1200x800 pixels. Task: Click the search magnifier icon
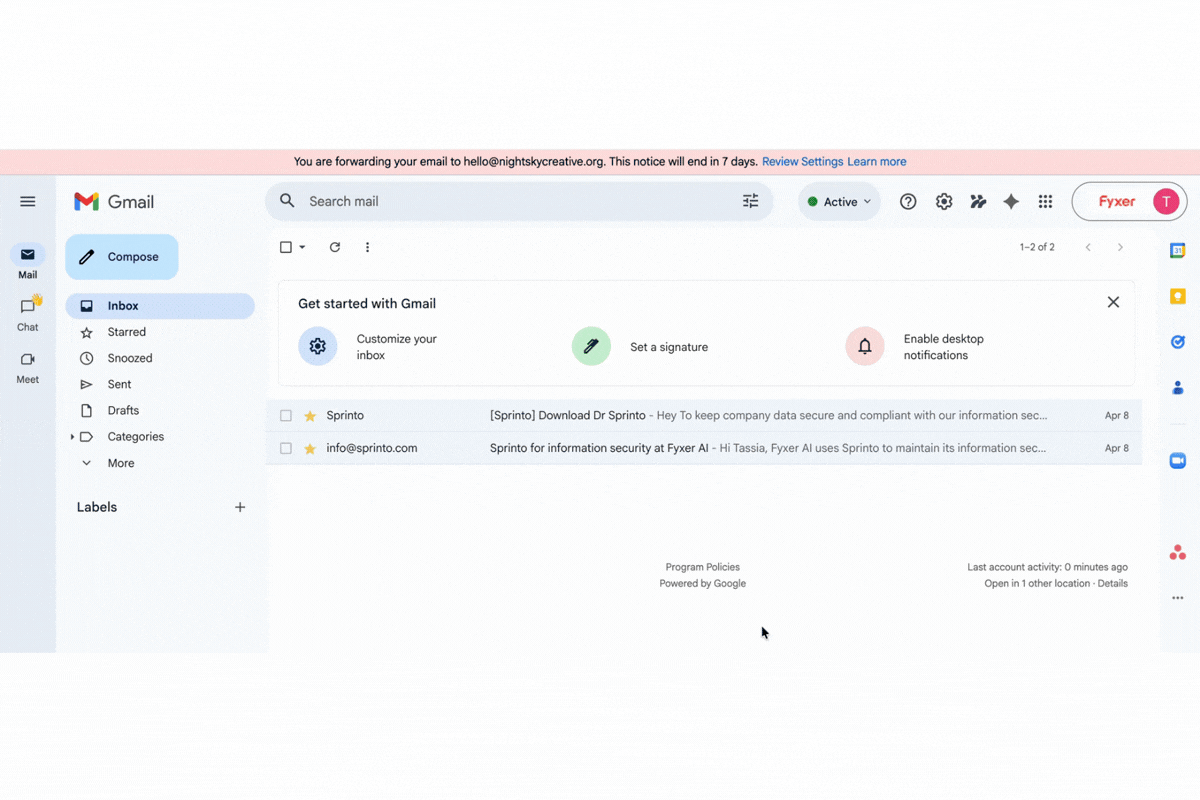[287, 201]
